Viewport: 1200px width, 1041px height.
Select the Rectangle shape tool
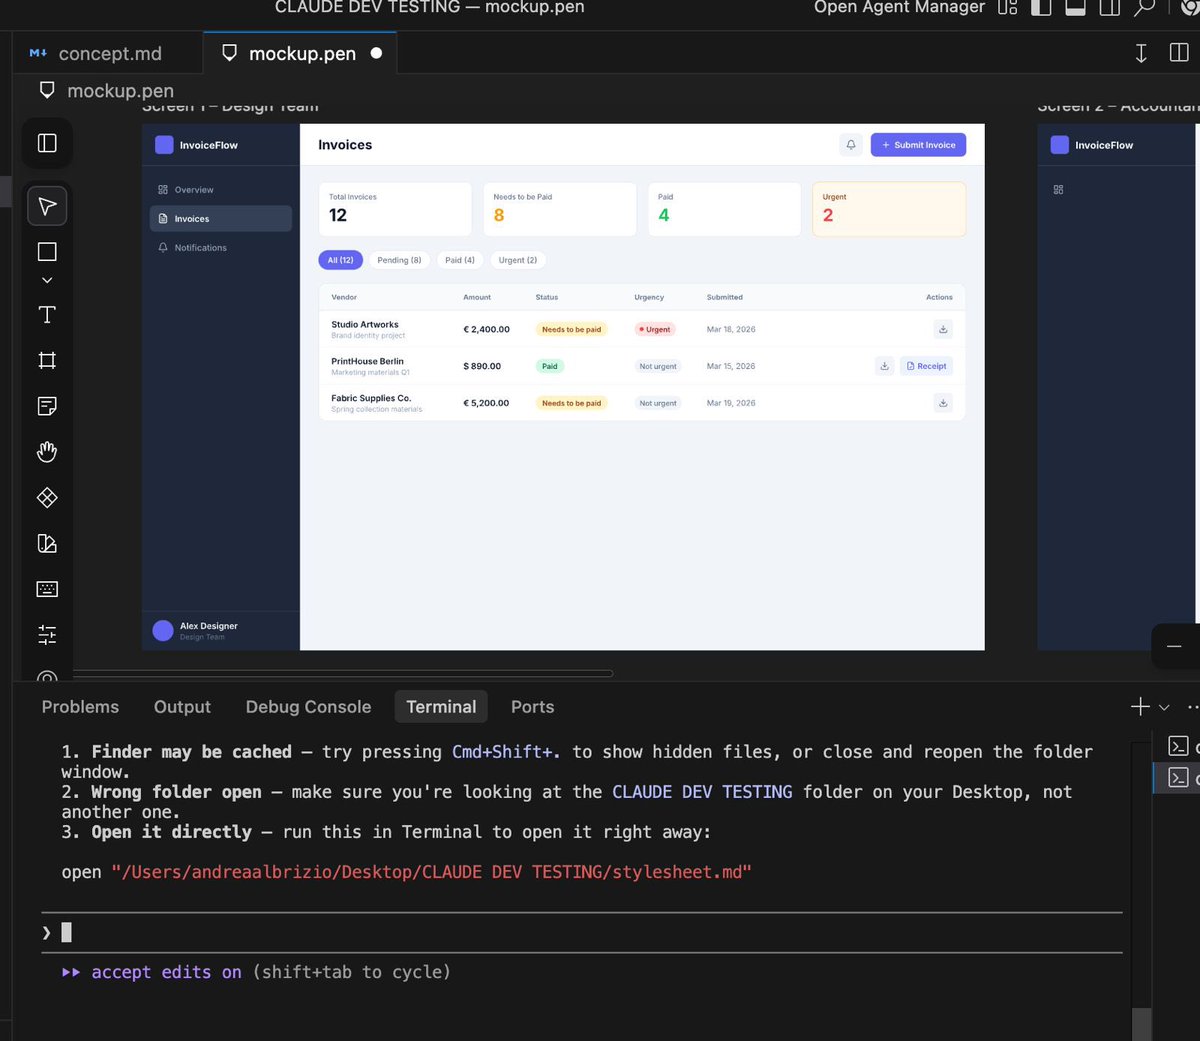click(47, 252)
